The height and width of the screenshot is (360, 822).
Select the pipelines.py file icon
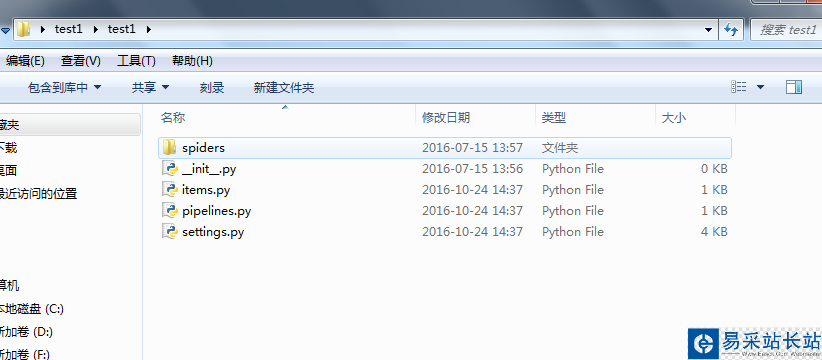pyautogui.click(x=169, y=211)
